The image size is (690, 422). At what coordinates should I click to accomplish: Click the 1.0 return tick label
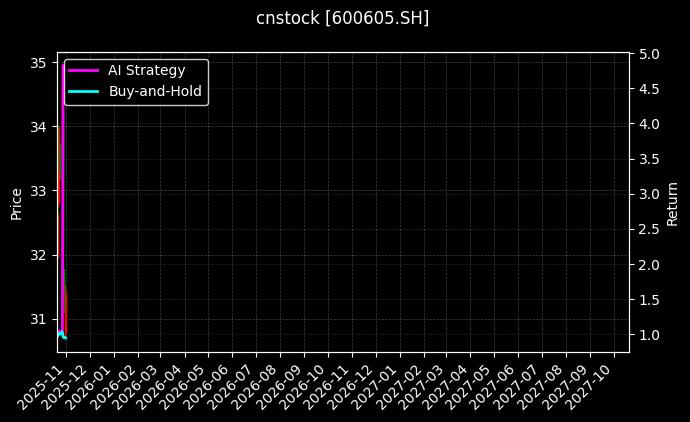(648, 335)
